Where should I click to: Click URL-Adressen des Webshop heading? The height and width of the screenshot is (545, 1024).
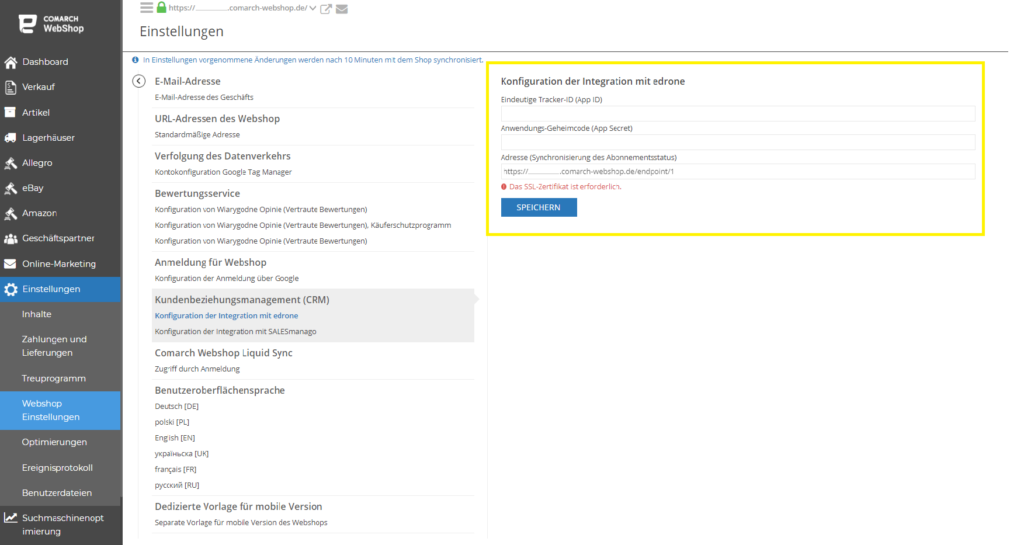point(217,119)
